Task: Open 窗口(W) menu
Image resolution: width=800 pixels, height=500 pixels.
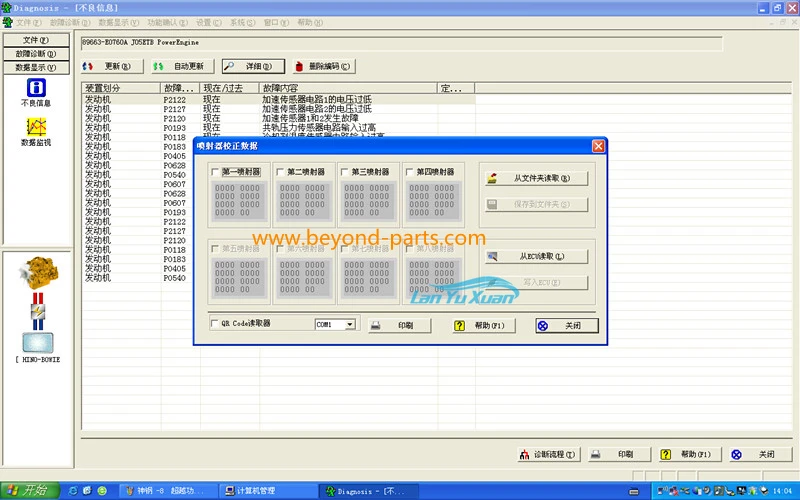Action: tap(276, 22)
